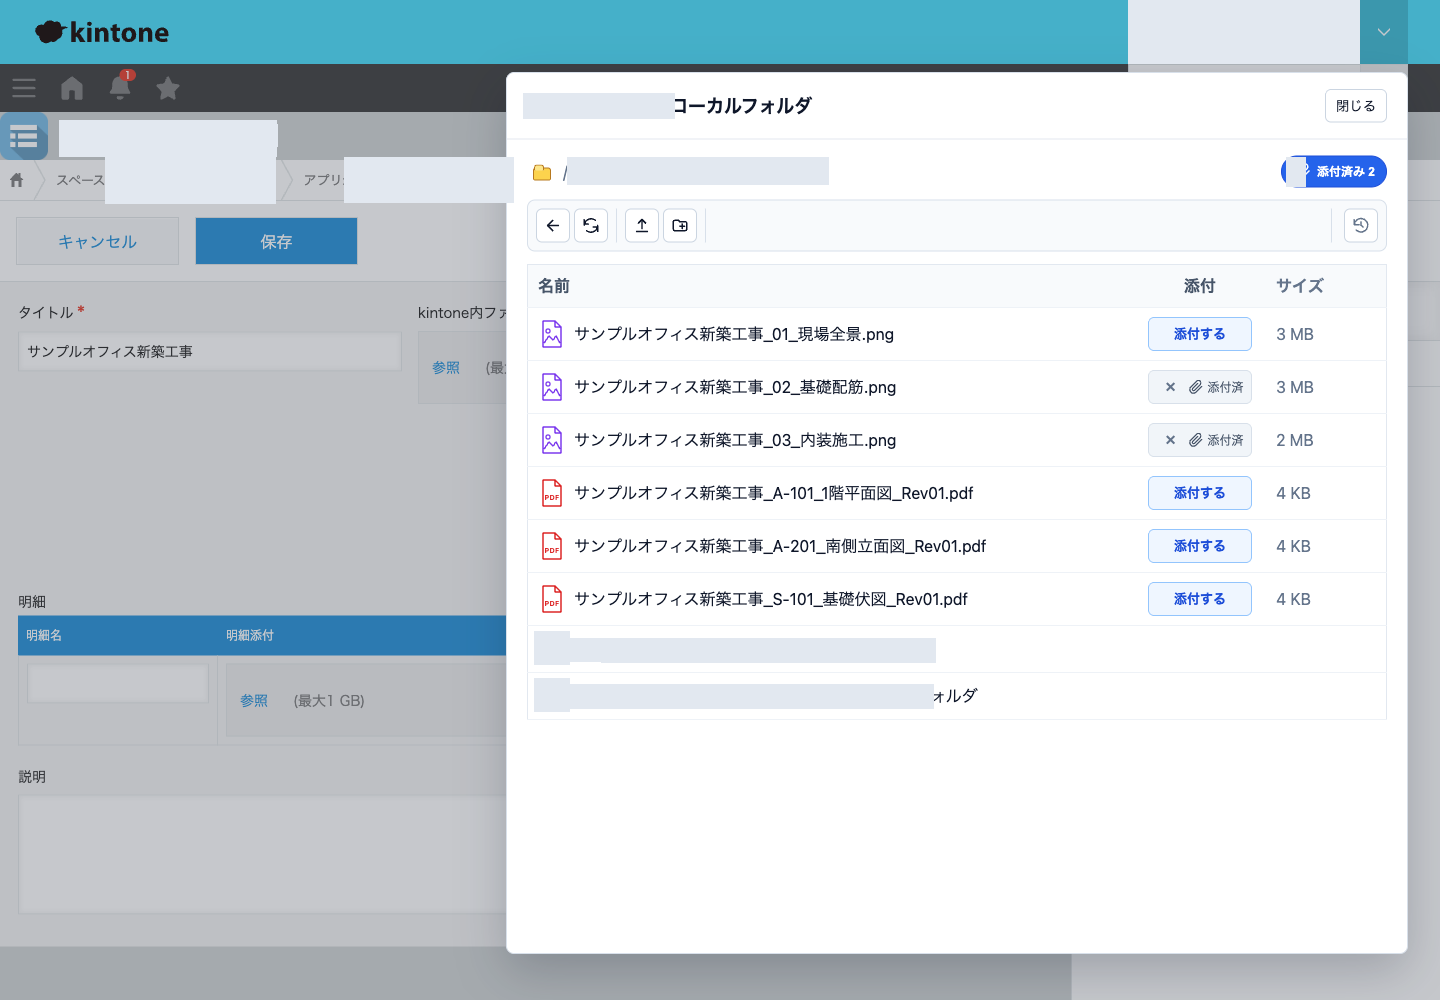The height and width of the screenshot is (1000, 1440).
Task: Click the 閉じる button on the dialog
Action: point(1356,106)
